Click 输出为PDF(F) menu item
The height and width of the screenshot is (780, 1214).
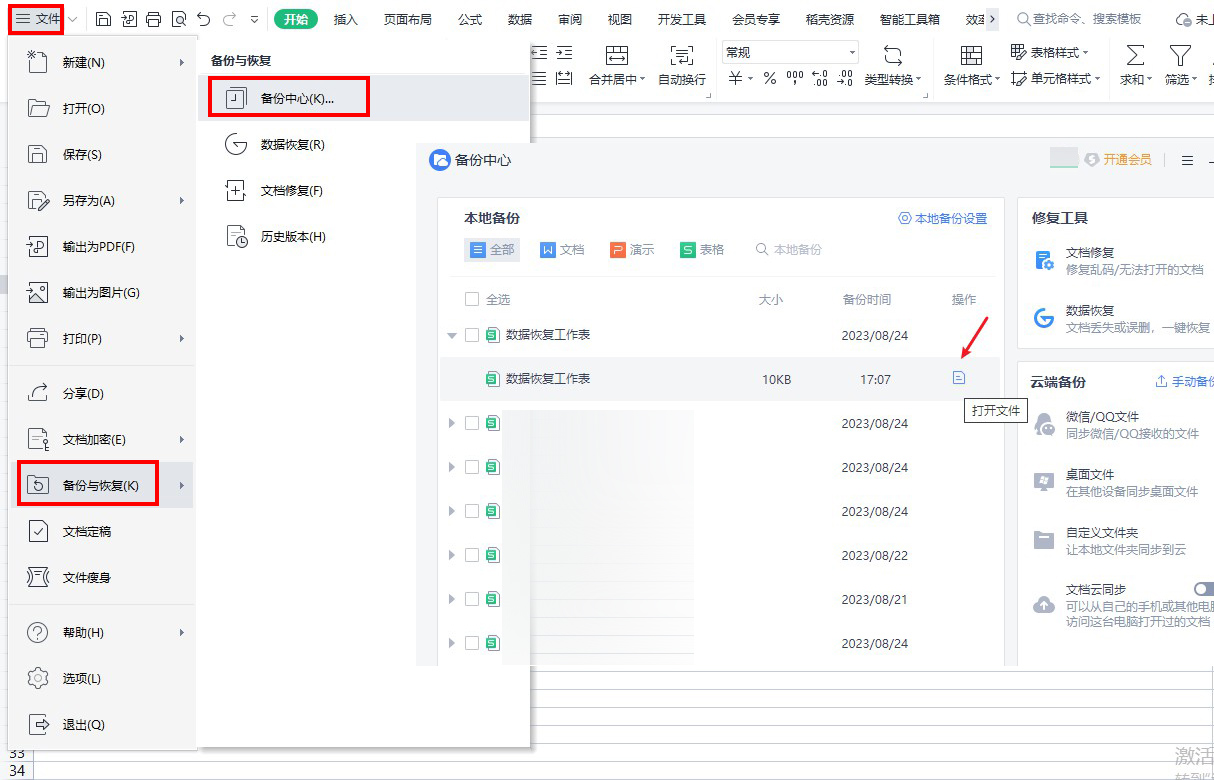[101, 246]
